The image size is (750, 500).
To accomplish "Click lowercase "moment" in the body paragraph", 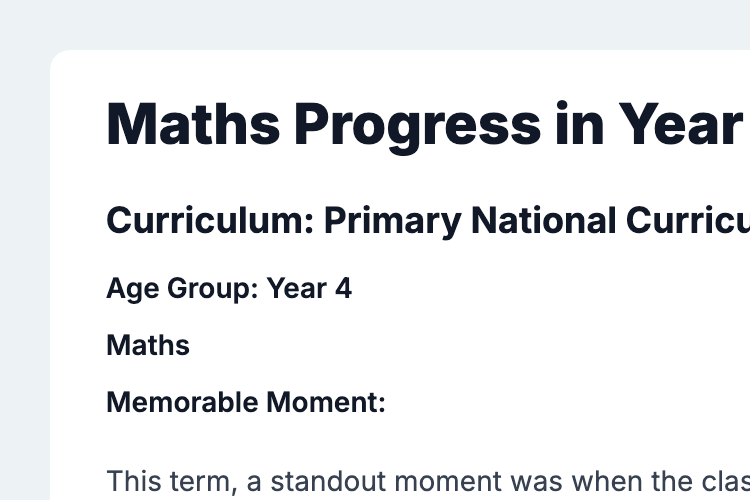I will [x=448, y=482].
